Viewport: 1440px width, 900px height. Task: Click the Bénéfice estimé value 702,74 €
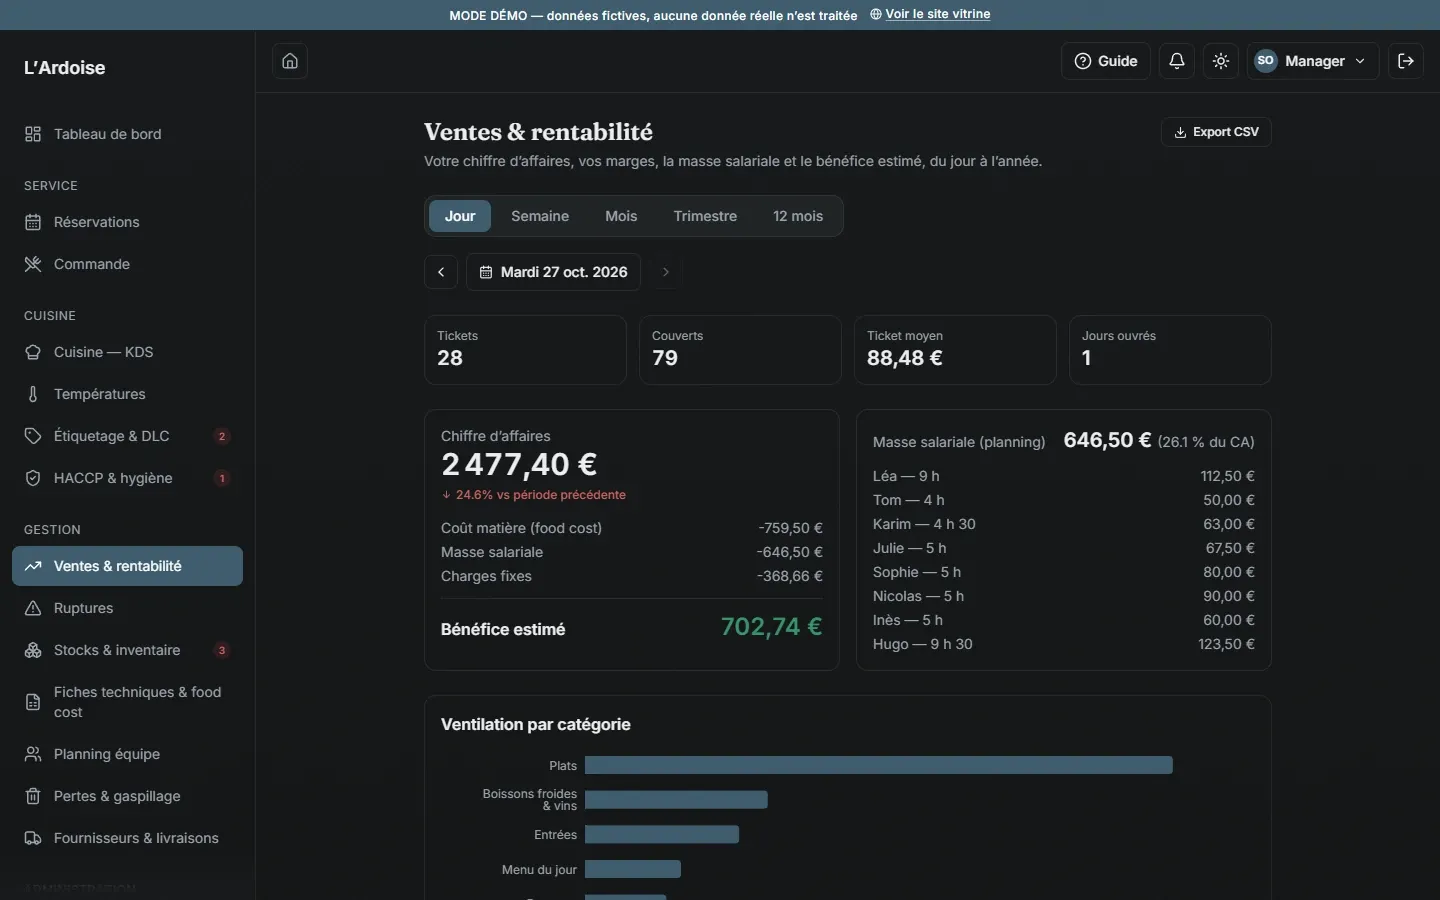771,627
